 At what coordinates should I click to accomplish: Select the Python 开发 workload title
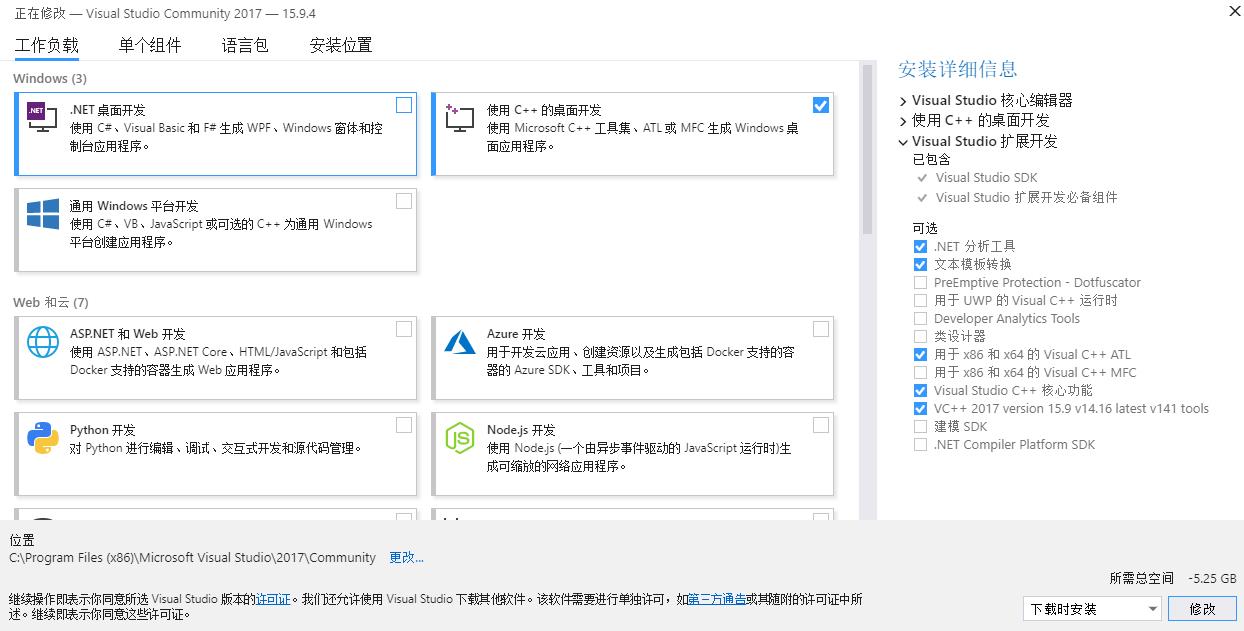point(103,430)
